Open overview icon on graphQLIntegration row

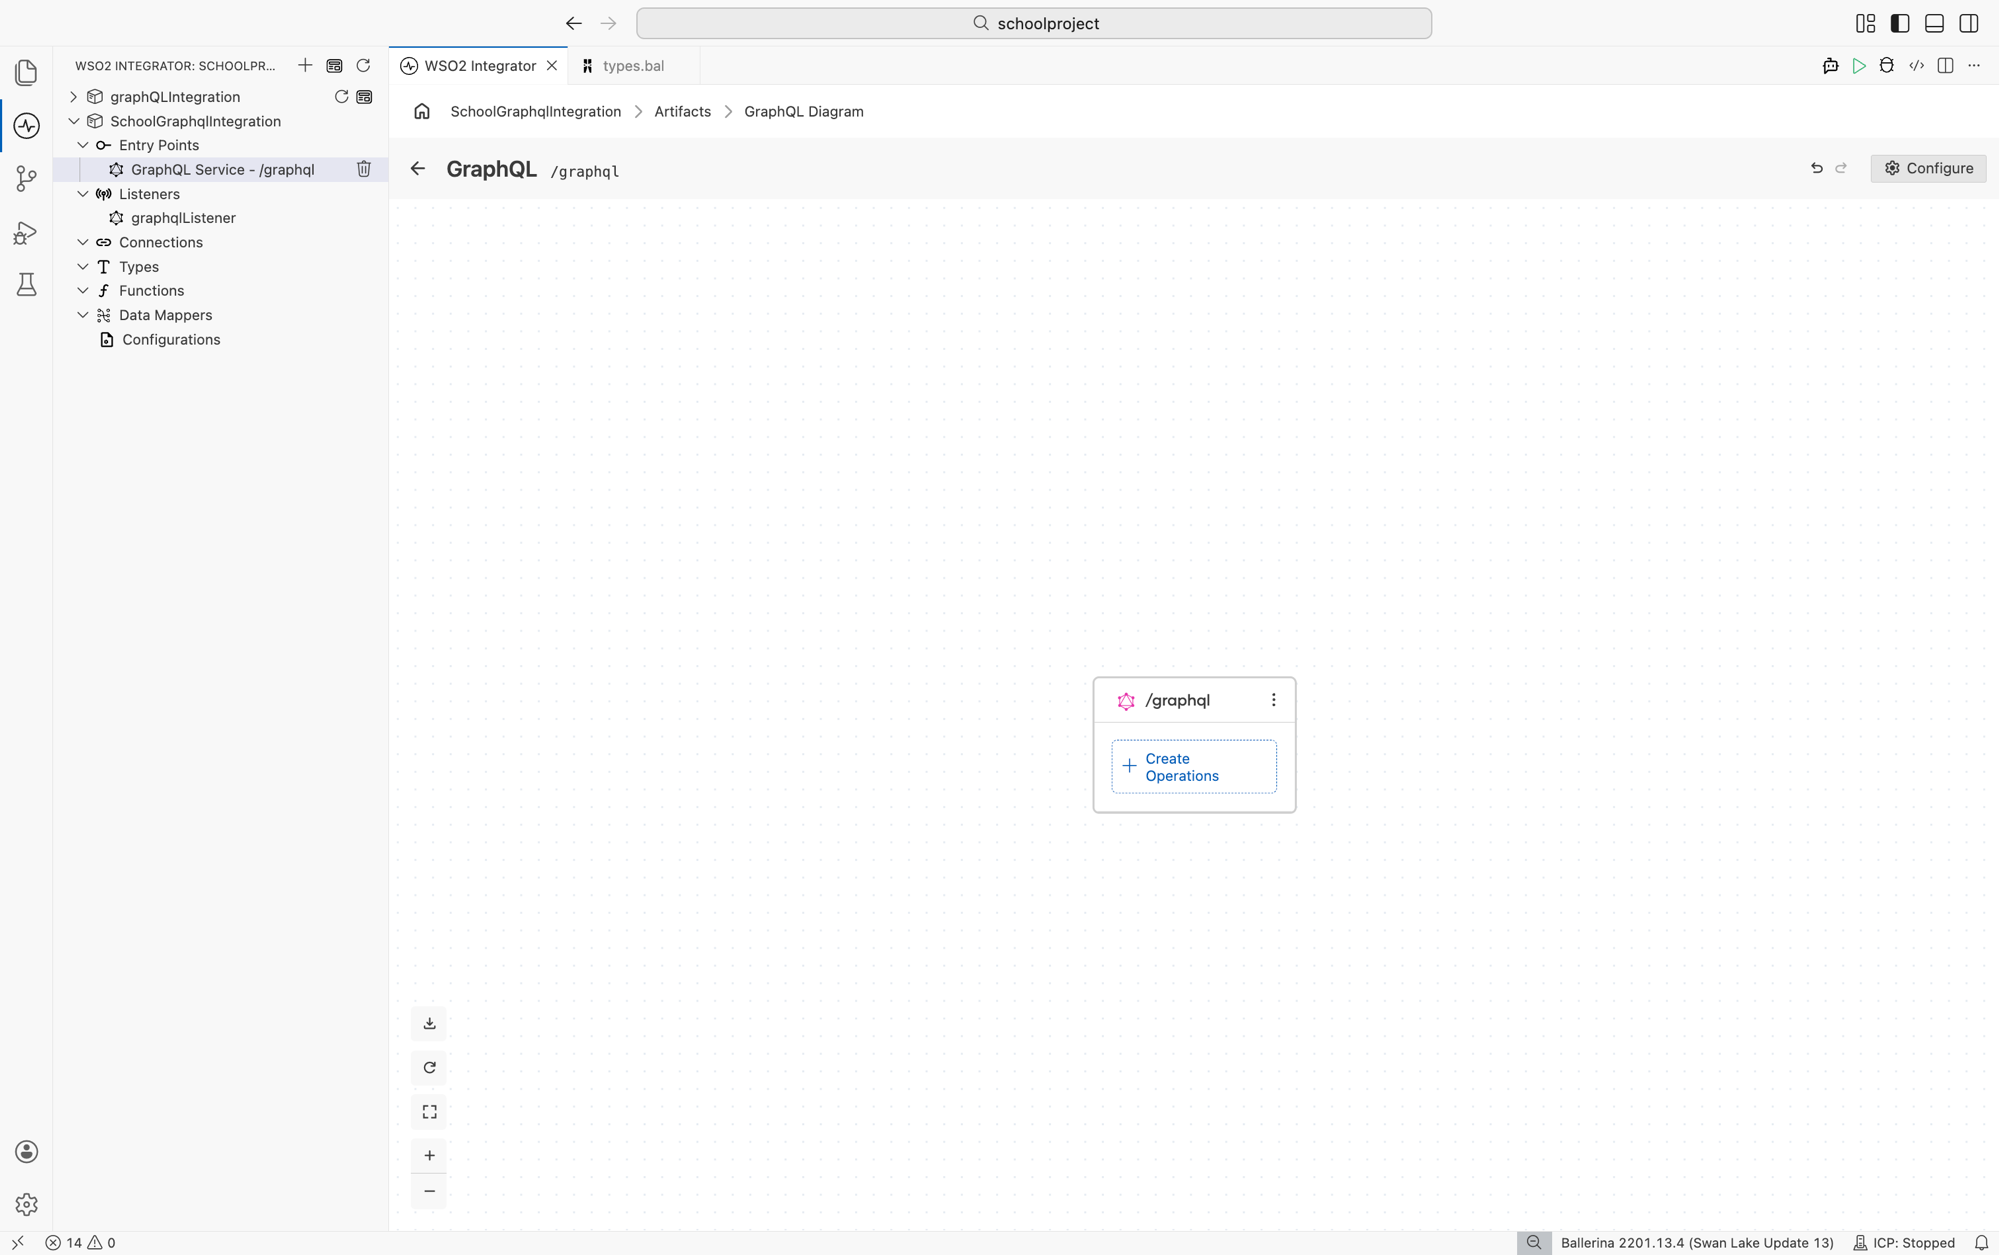point(364,97)
